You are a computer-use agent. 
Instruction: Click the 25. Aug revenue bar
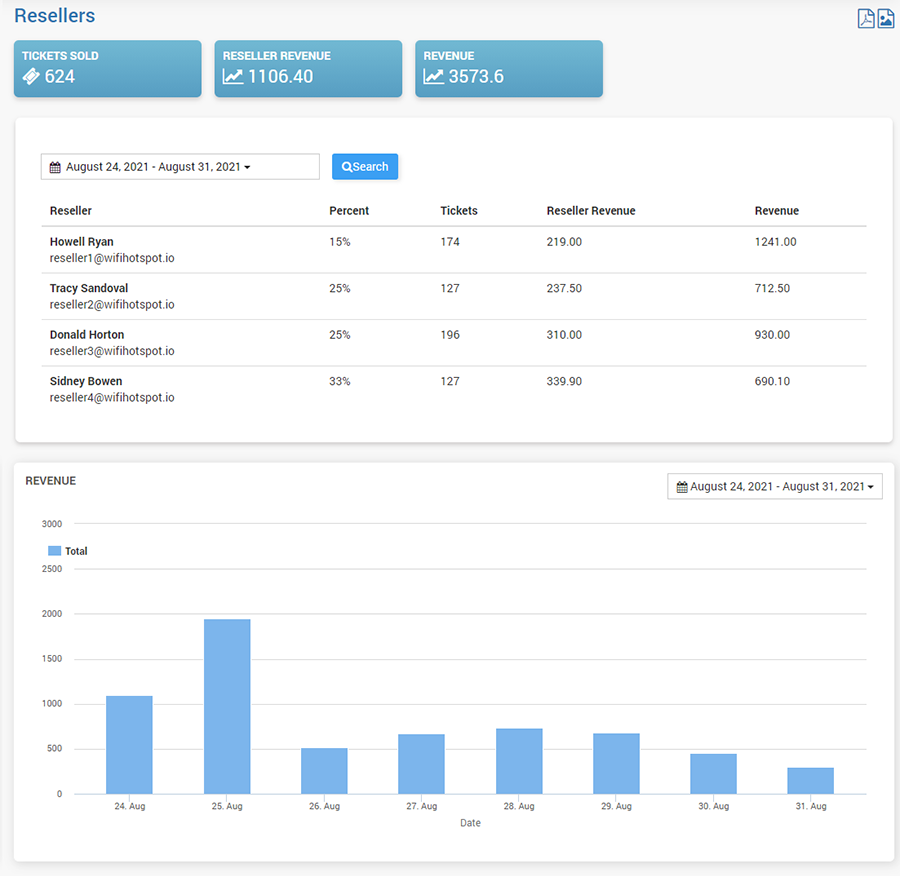pyautogui.click(x=227, y=706)
